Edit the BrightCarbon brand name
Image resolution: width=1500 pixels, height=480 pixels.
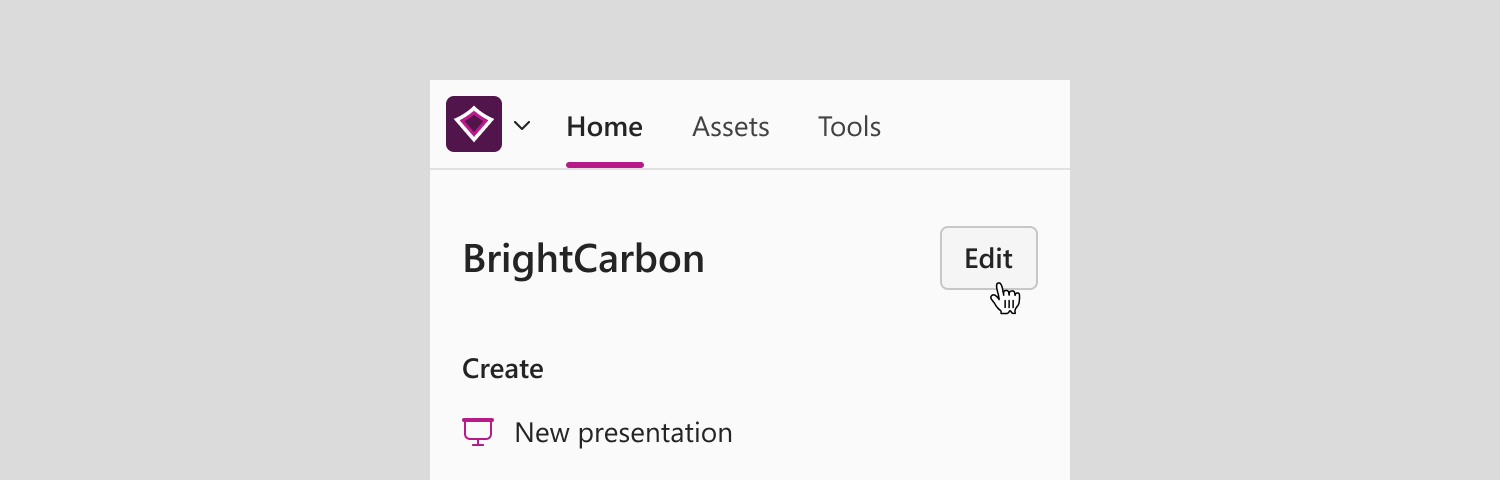(989, 258)
